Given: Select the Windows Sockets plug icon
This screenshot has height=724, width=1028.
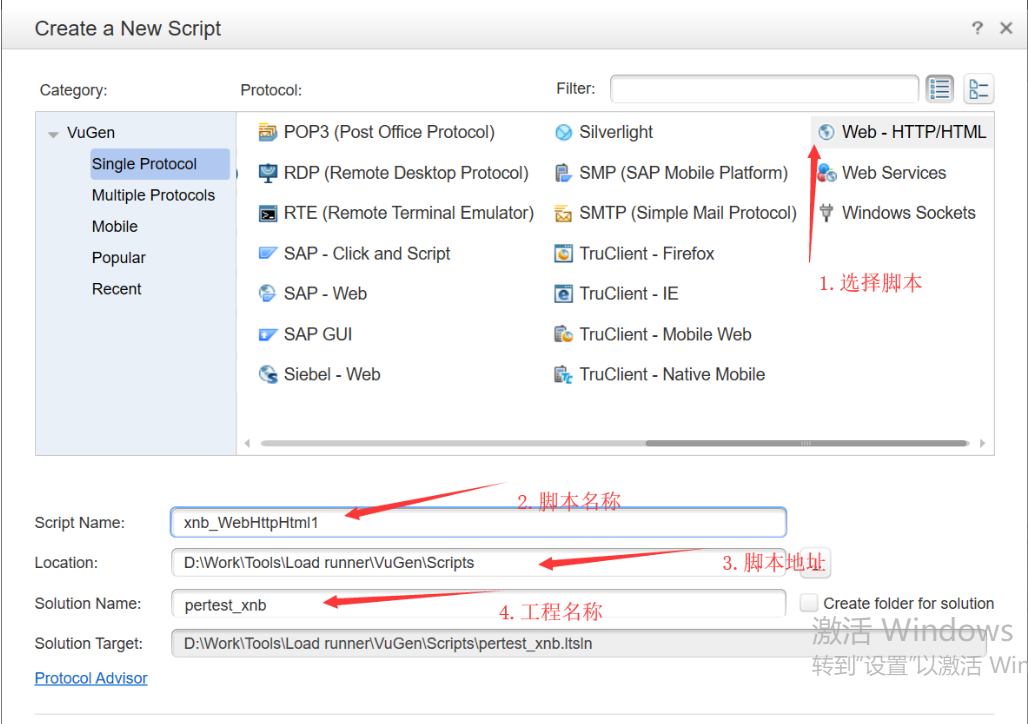Looking at the screenshot, I should pyautogui.click(x=826, y=213).
